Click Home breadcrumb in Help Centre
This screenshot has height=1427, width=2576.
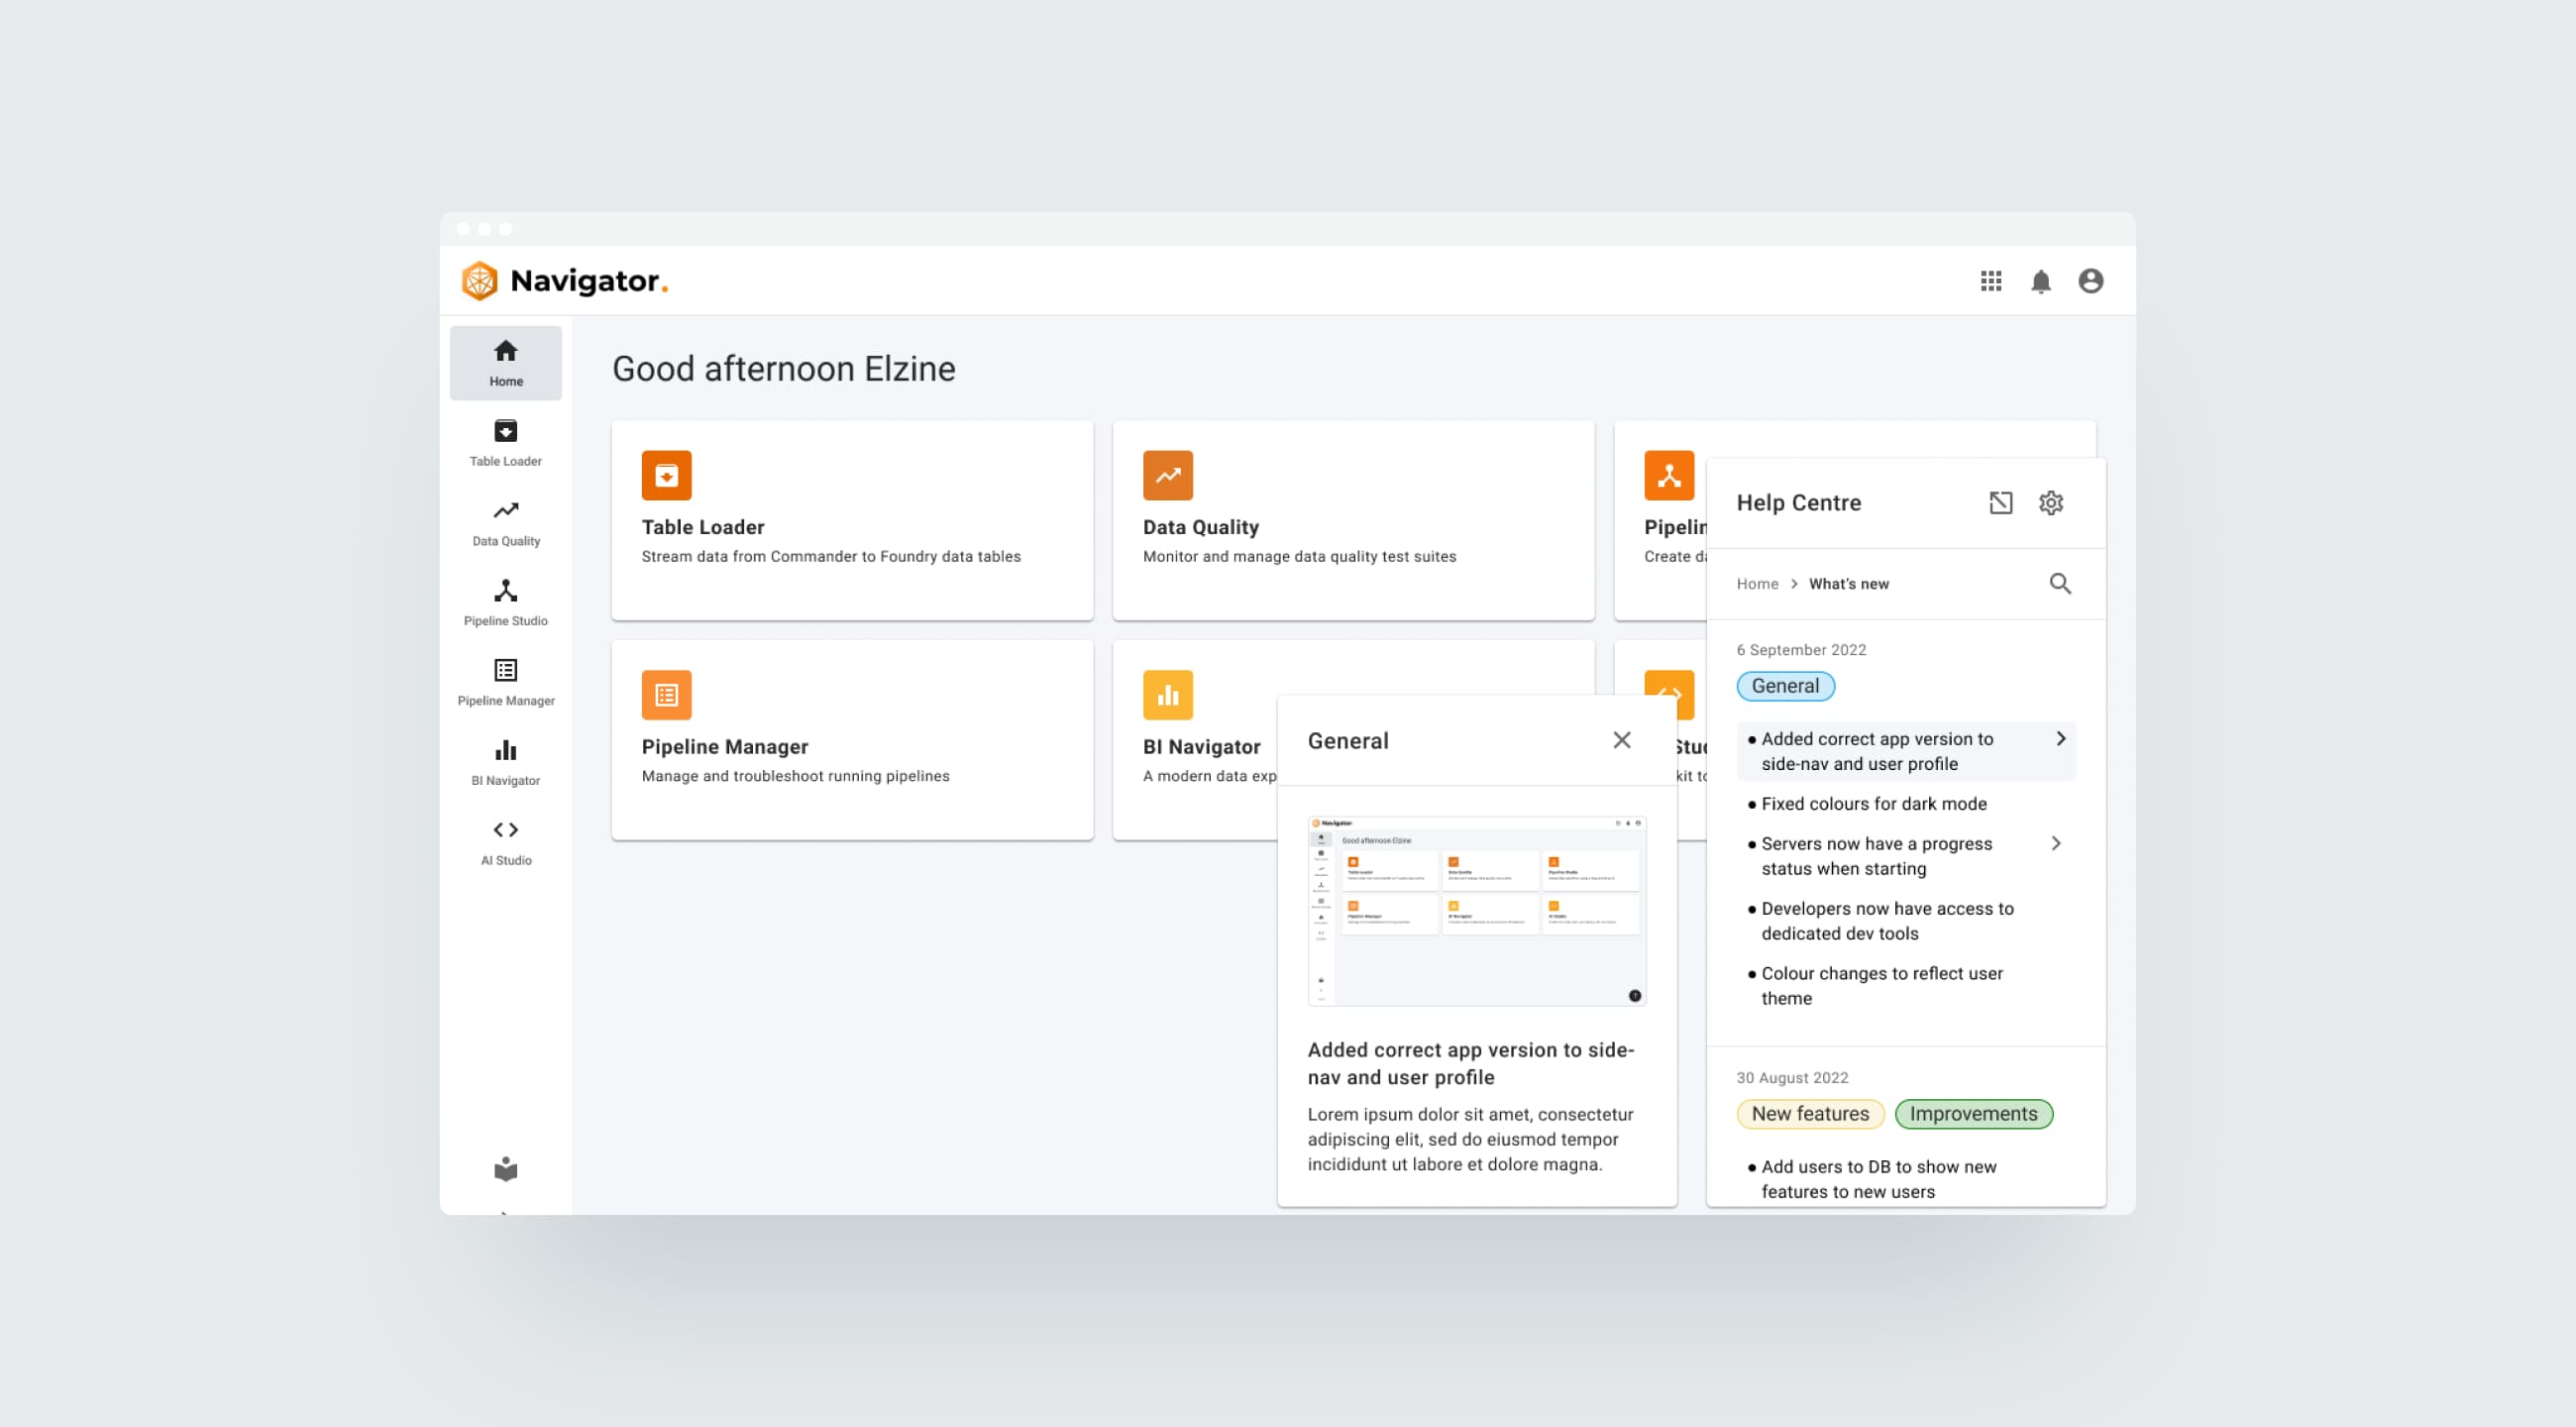[1757, 584]
